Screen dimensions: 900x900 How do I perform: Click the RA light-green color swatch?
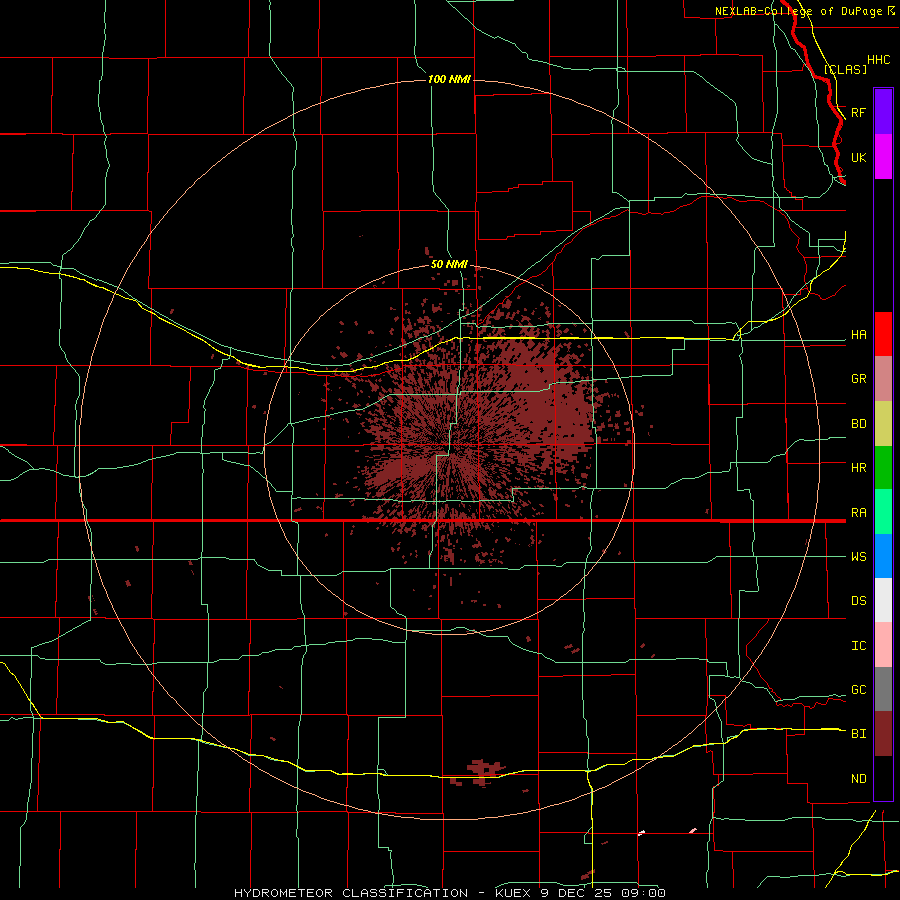(x=883, y=512)
